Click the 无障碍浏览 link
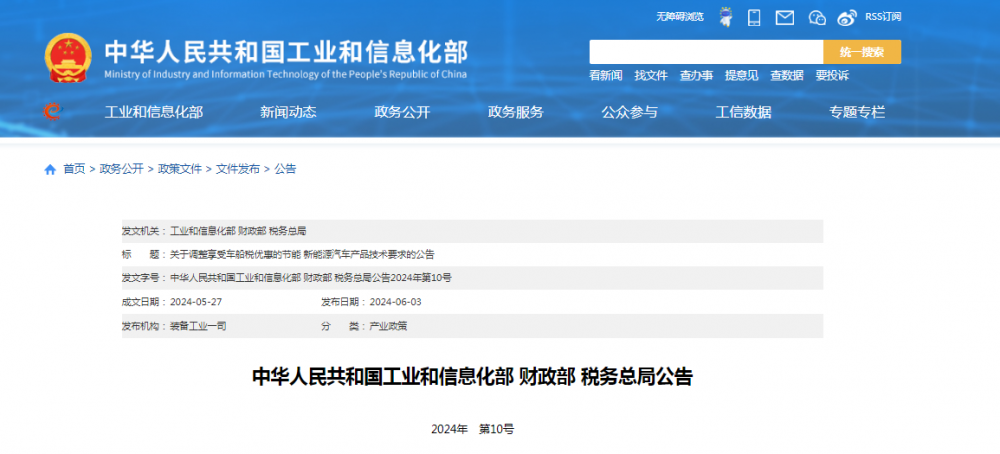 point(680,17)
